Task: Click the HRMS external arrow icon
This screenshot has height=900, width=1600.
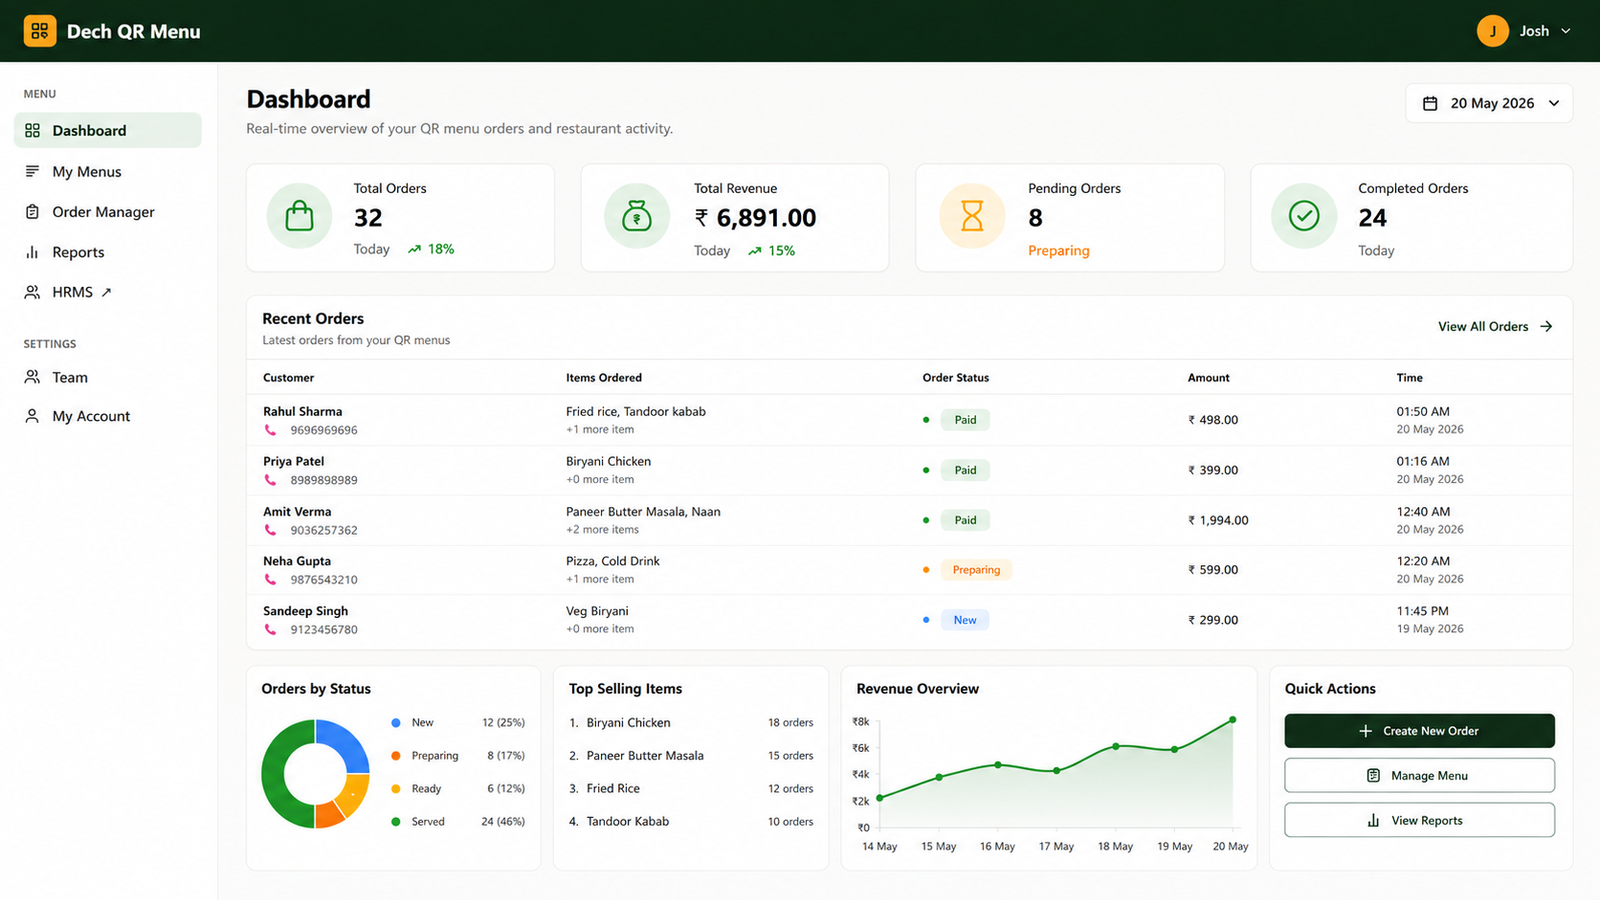Action: pyautogui.click(x=106, y=292)
